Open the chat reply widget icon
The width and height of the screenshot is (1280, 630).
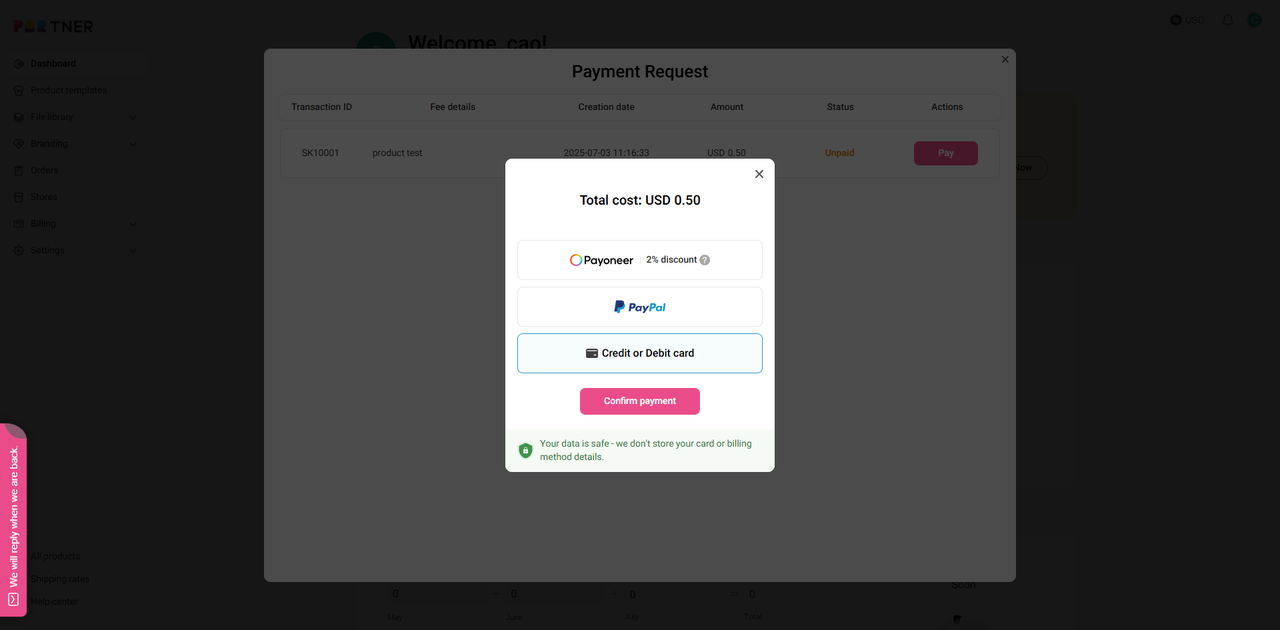pos(13,599)
